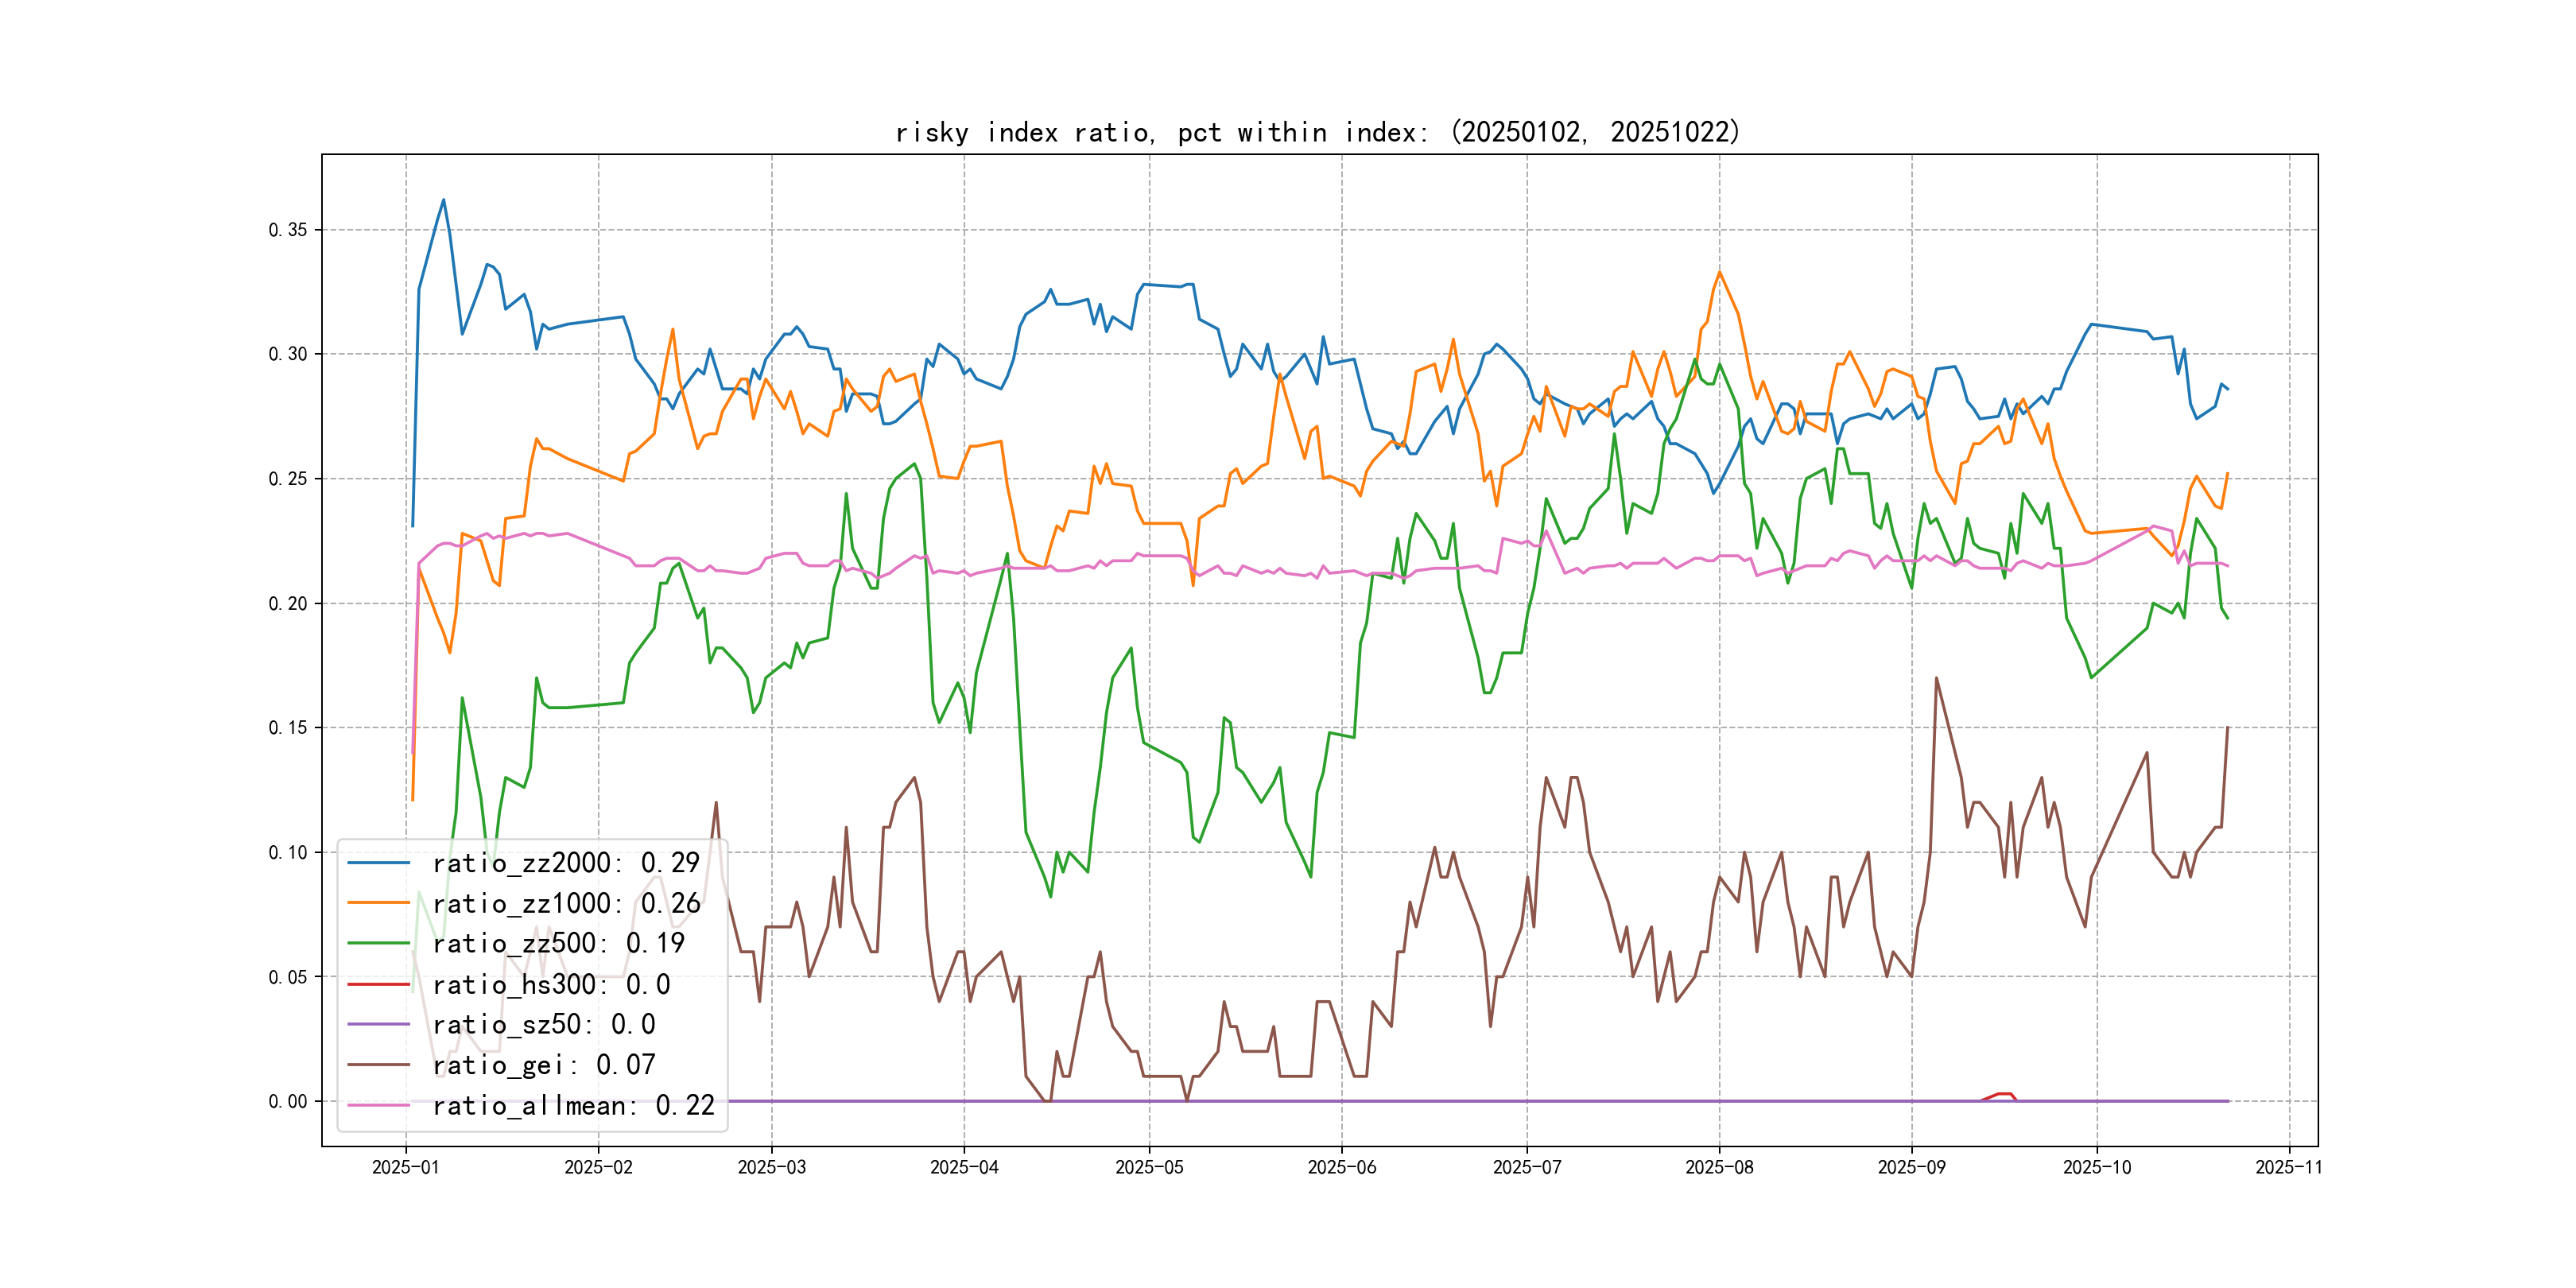Click the green ratio_zz500 legend line sample
Viewport: 2576px width, 1288px height.
point(378,943)
